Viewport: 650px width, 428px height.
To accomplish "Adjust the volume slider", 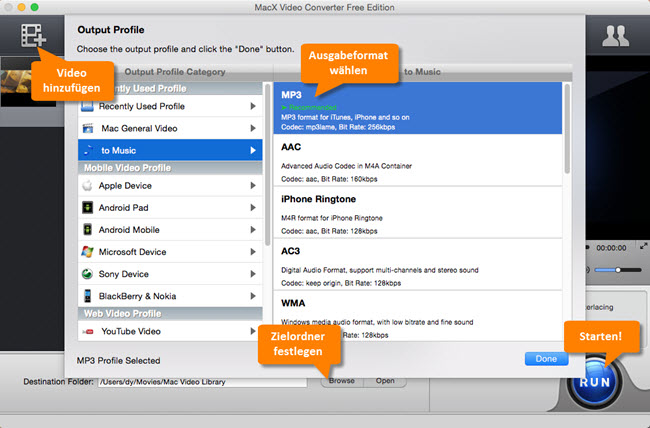I will [618, 270].
